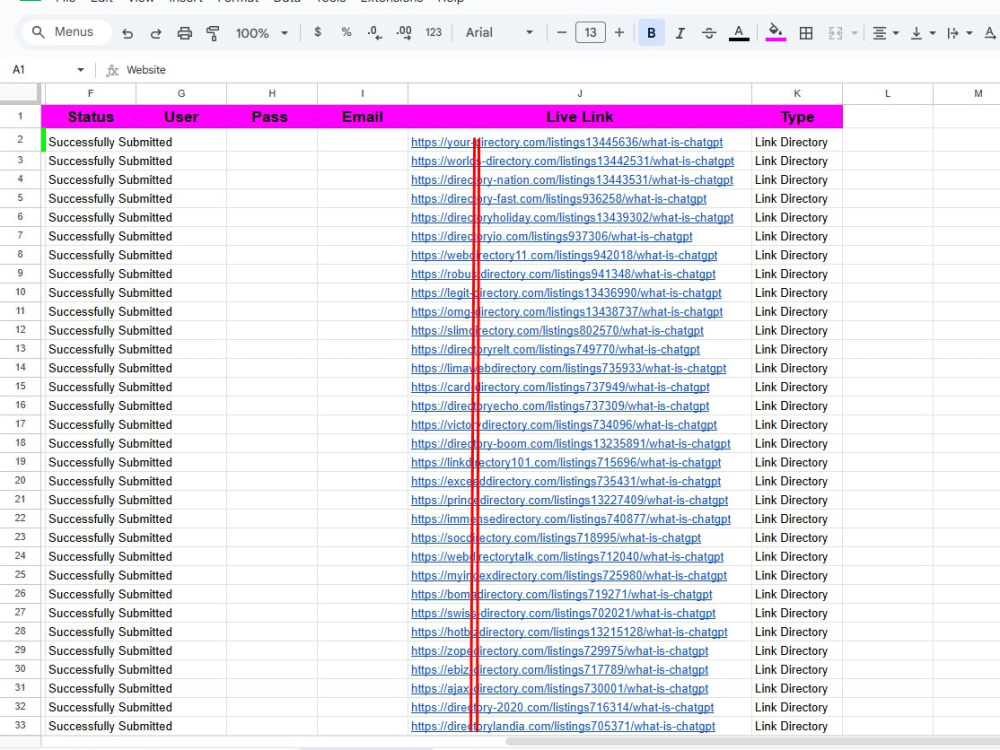The height and width of the screenshot is (750, 1000).
Task: Click the Status header cell
Action: tap(91, 117)
